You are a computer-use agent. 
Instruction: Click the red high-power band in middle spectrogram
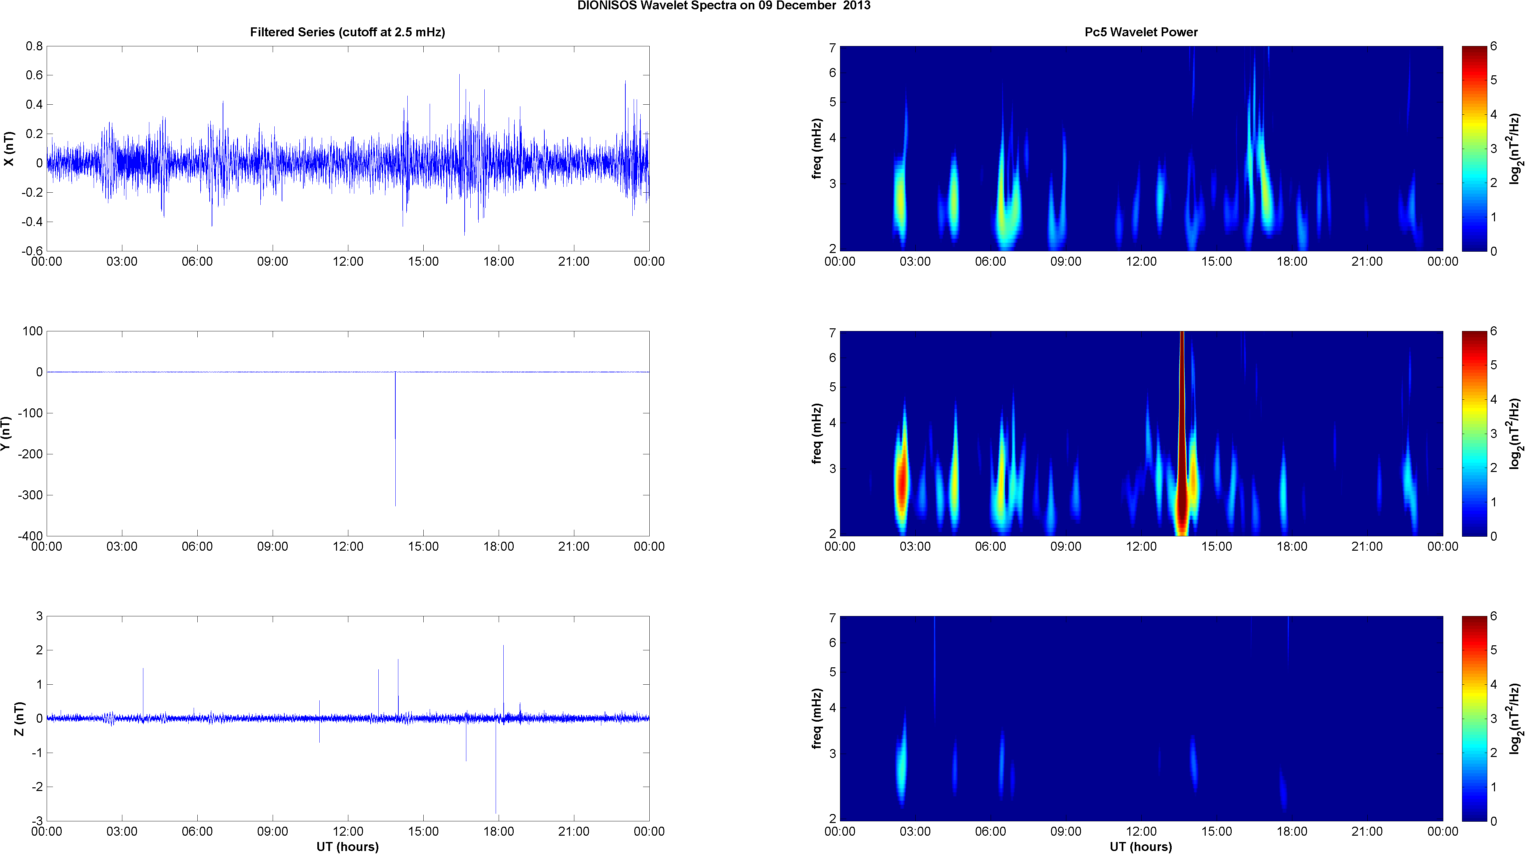1182,433
